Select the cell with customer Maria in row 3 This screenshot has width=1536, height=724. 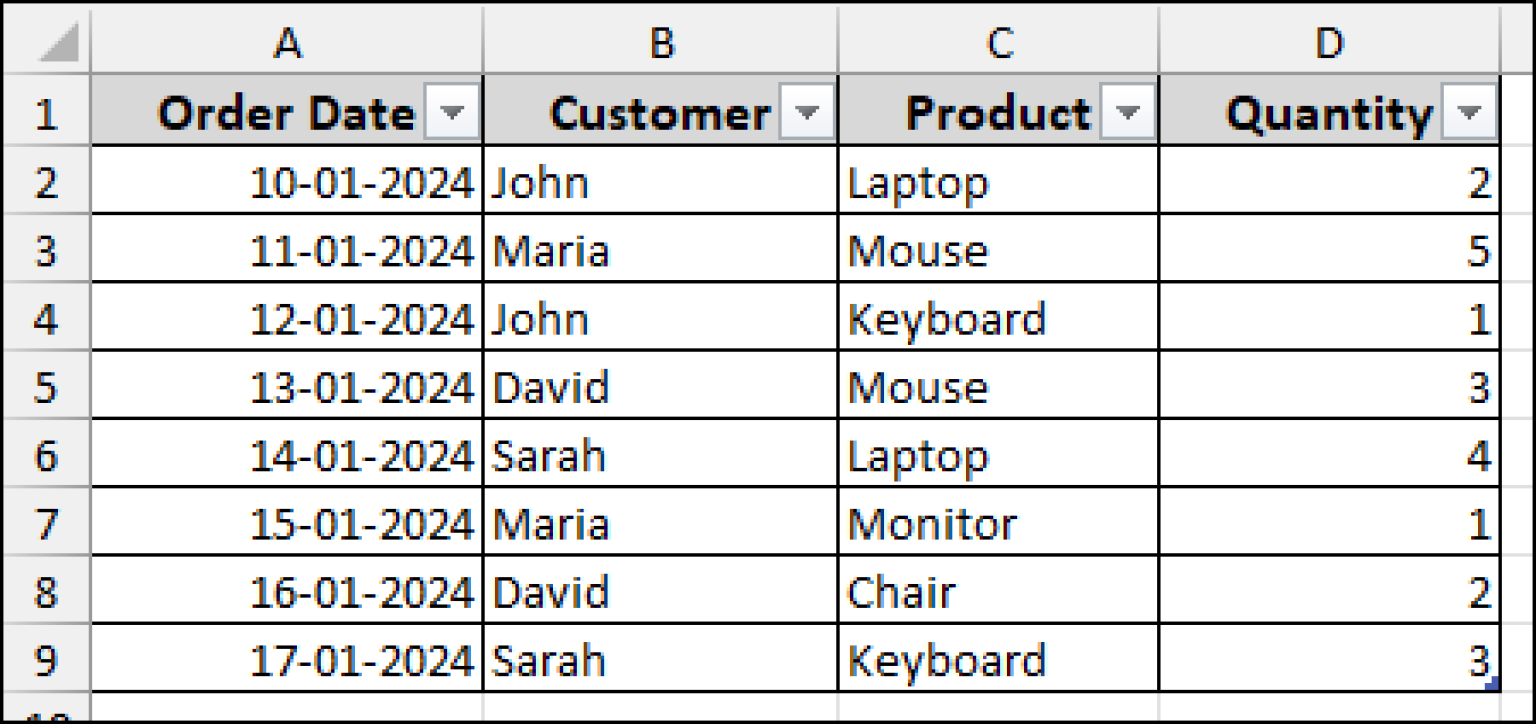660,250
